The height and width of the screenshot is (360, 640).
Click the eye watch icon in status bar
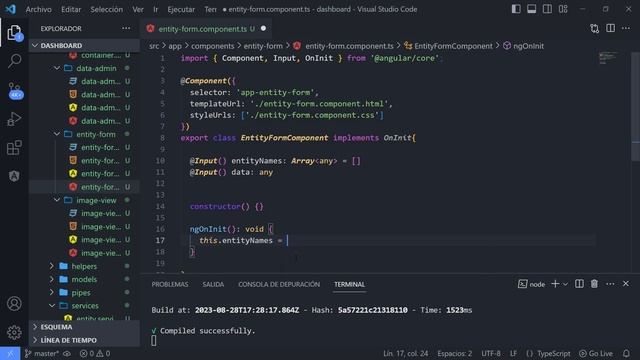click(67, 353)
